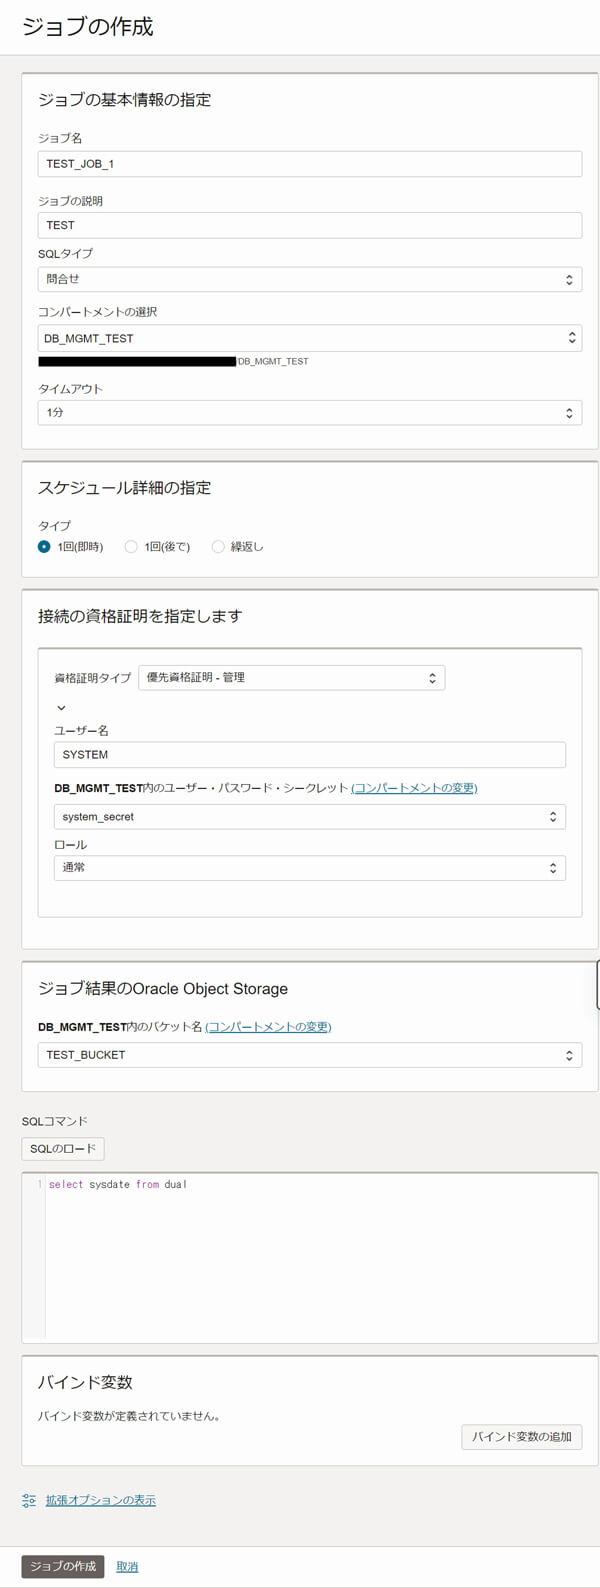The width and height of the screenshot is (600, 1588).
Task: Select the 繰返し schedule radio button
Action: click(218, 547)
